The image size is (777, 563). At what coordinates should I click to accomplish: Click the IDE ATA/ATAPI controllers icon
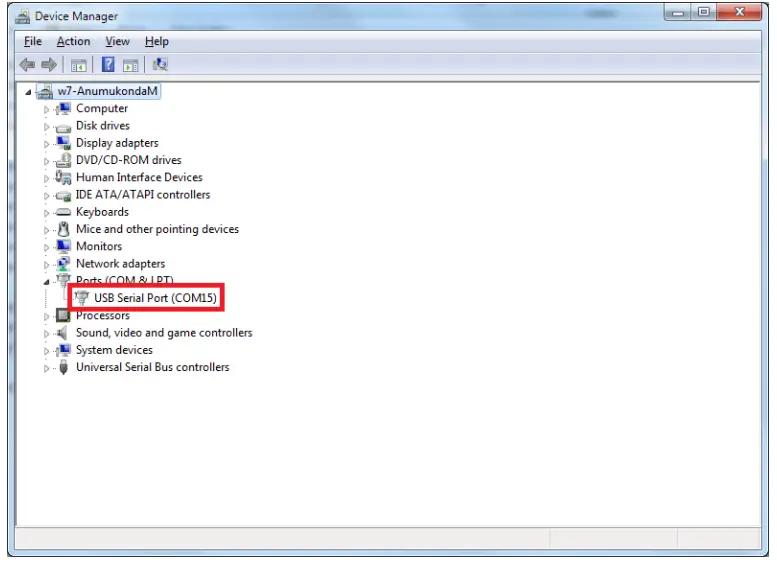63,196
